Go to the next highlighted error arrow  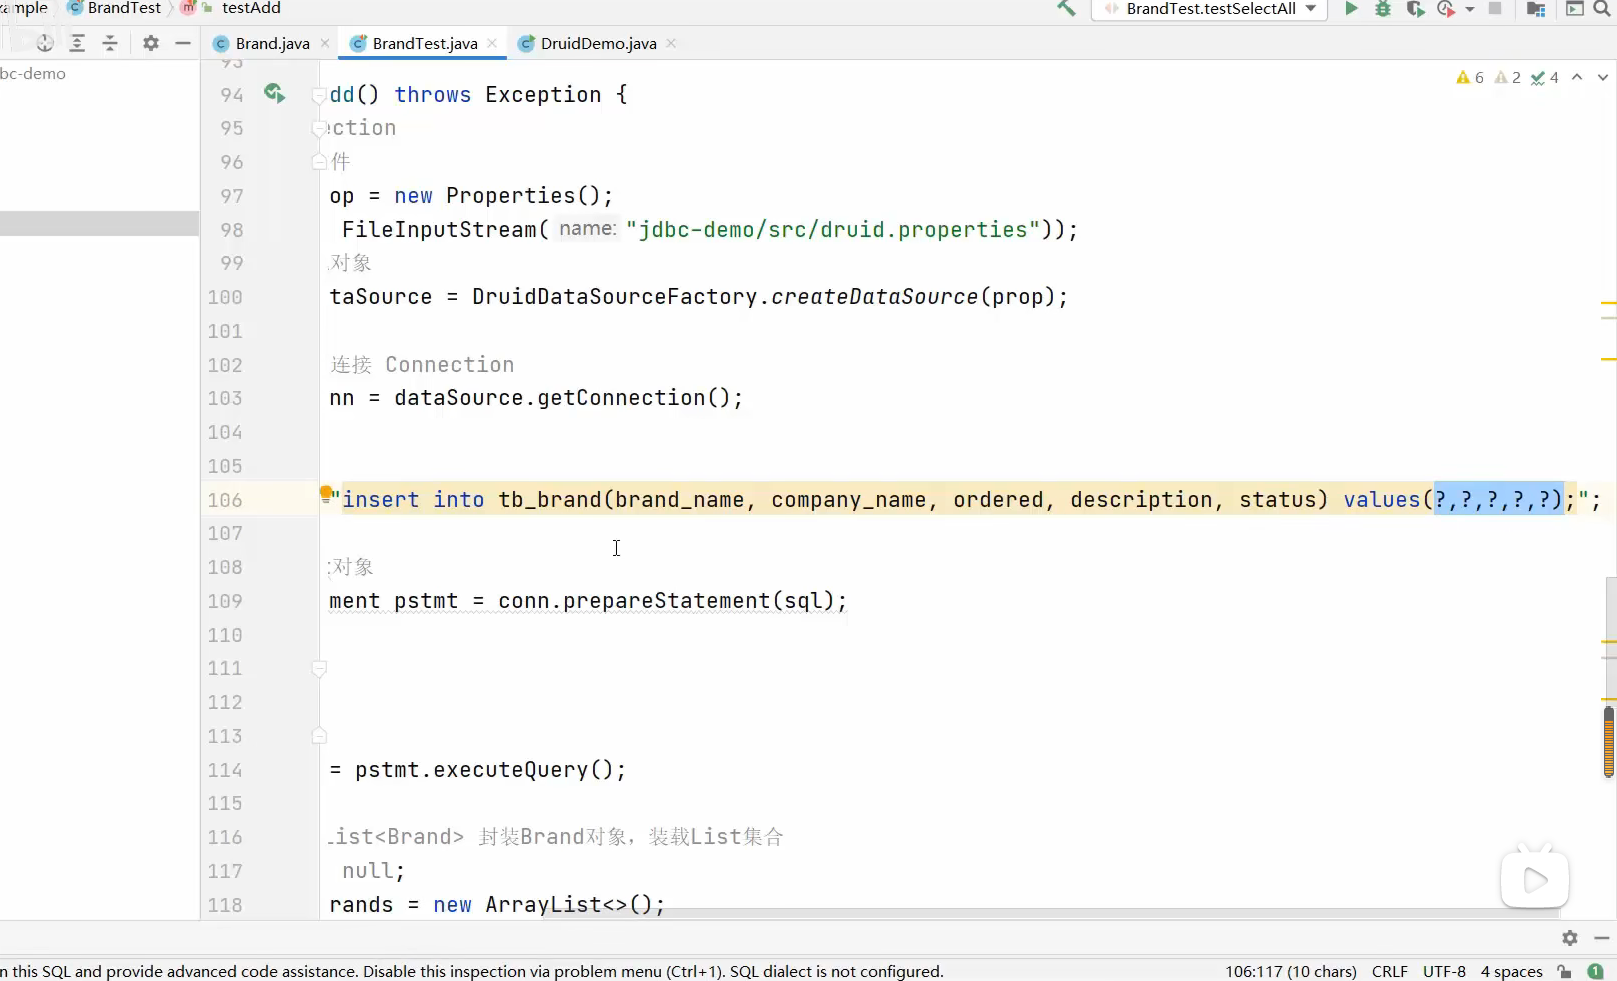[1603, 77]
